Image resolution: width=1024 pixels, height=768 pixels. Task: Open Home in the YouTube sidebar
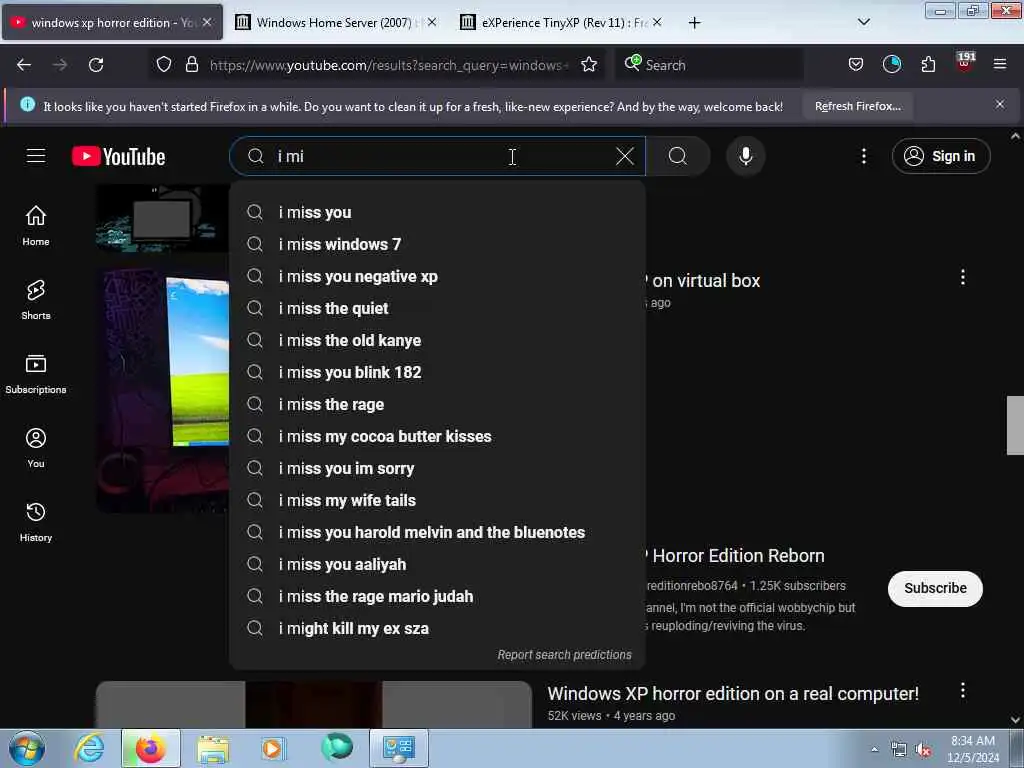click(x=36, y=225)
